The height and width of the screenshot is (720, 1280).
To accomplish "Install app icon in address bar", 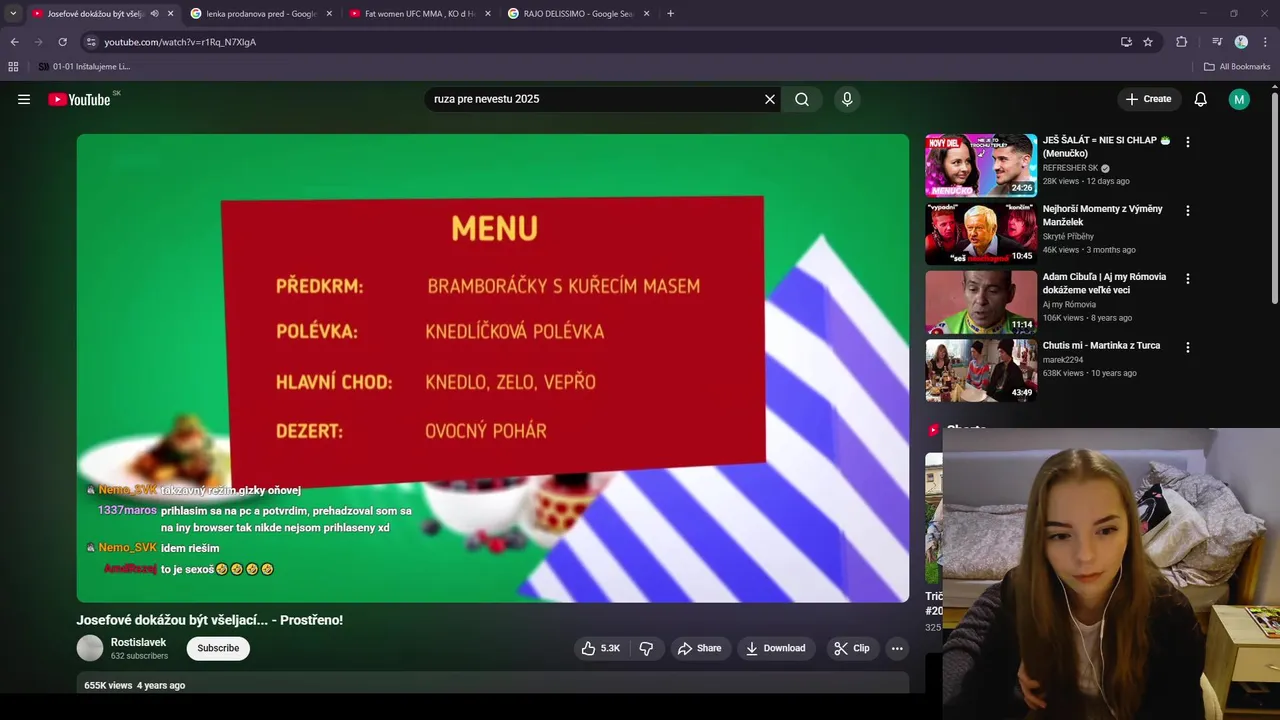I will point(1126,42).
